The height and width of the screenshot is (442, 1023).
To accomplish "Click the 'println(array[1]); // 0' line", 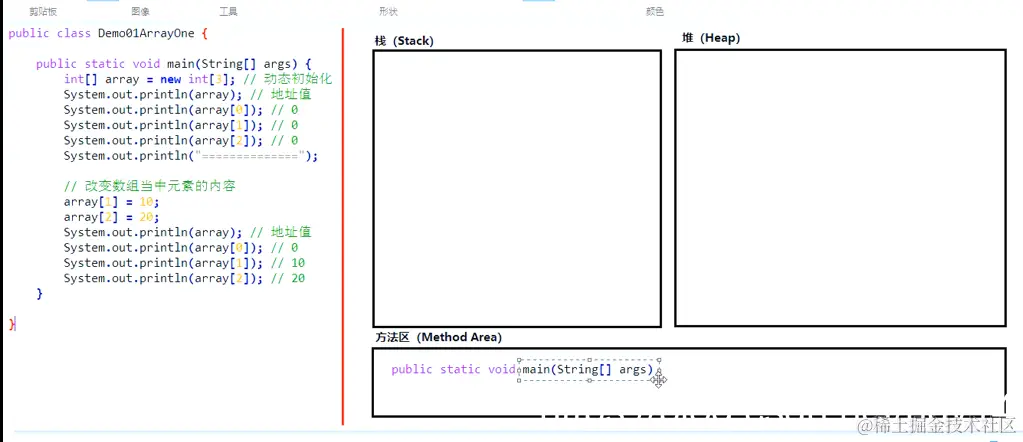I will click(181, 125).
